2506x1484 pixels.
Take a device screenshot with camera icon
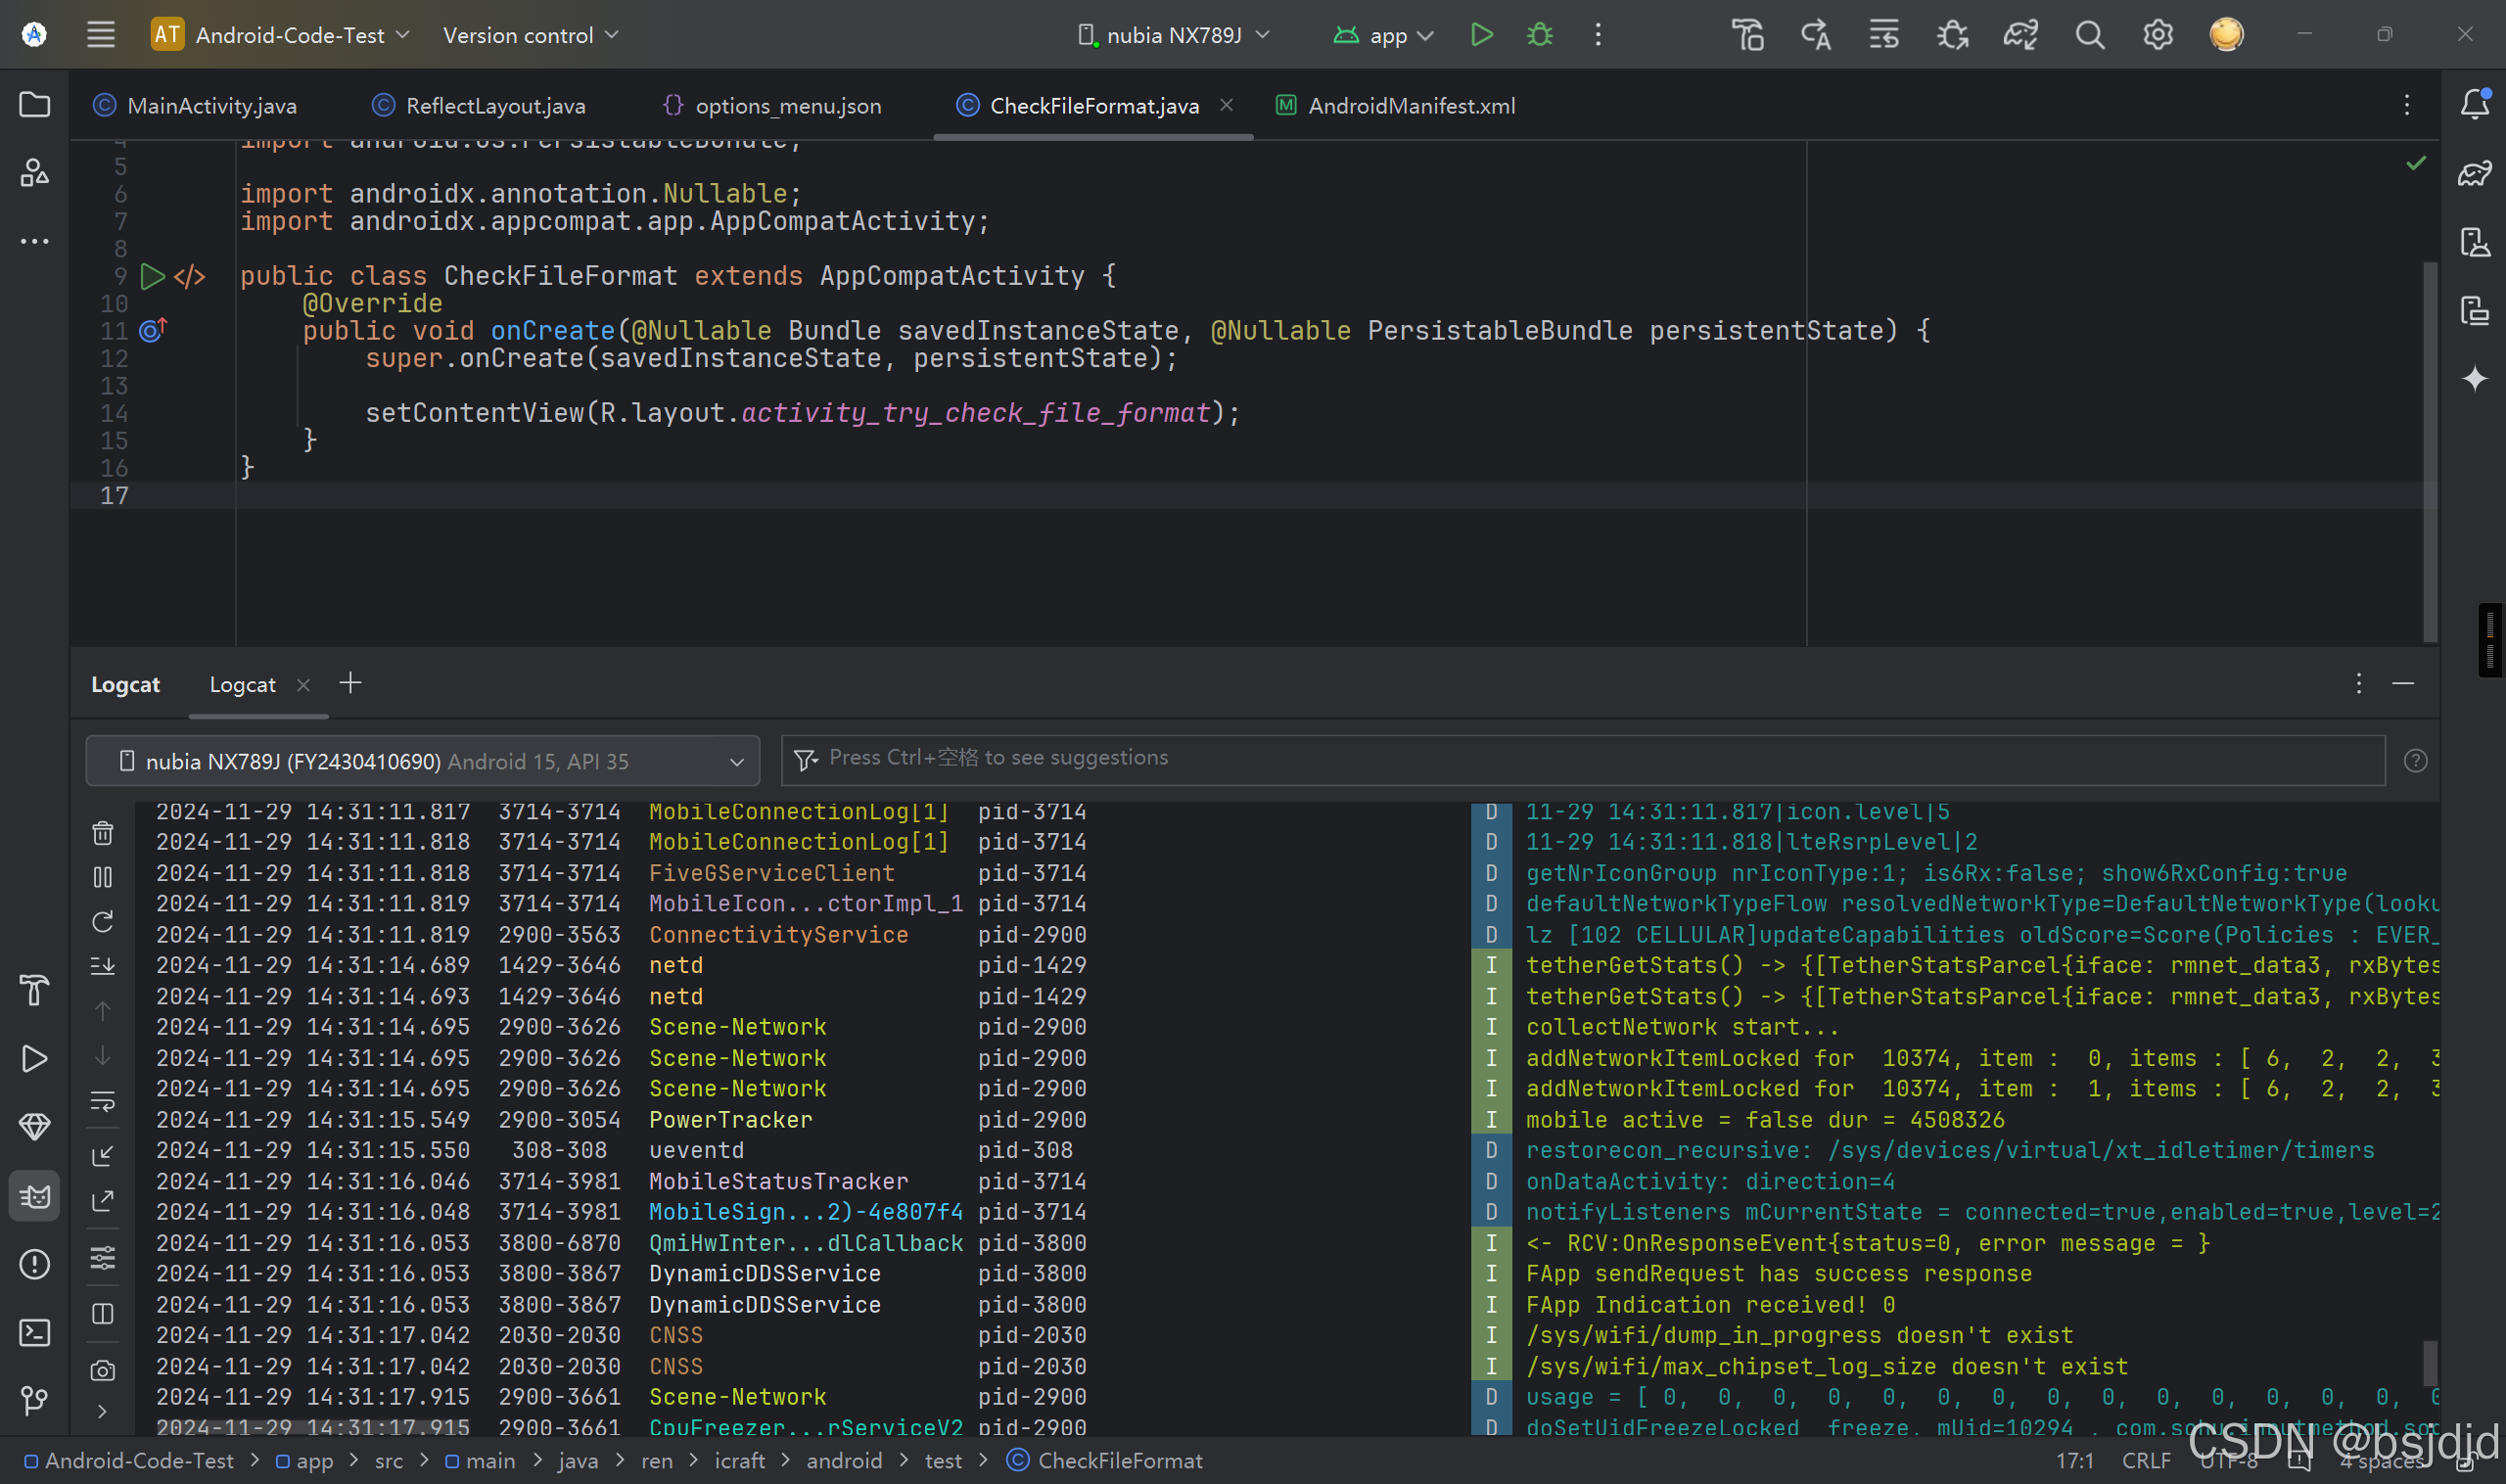tap(102, 1370)
